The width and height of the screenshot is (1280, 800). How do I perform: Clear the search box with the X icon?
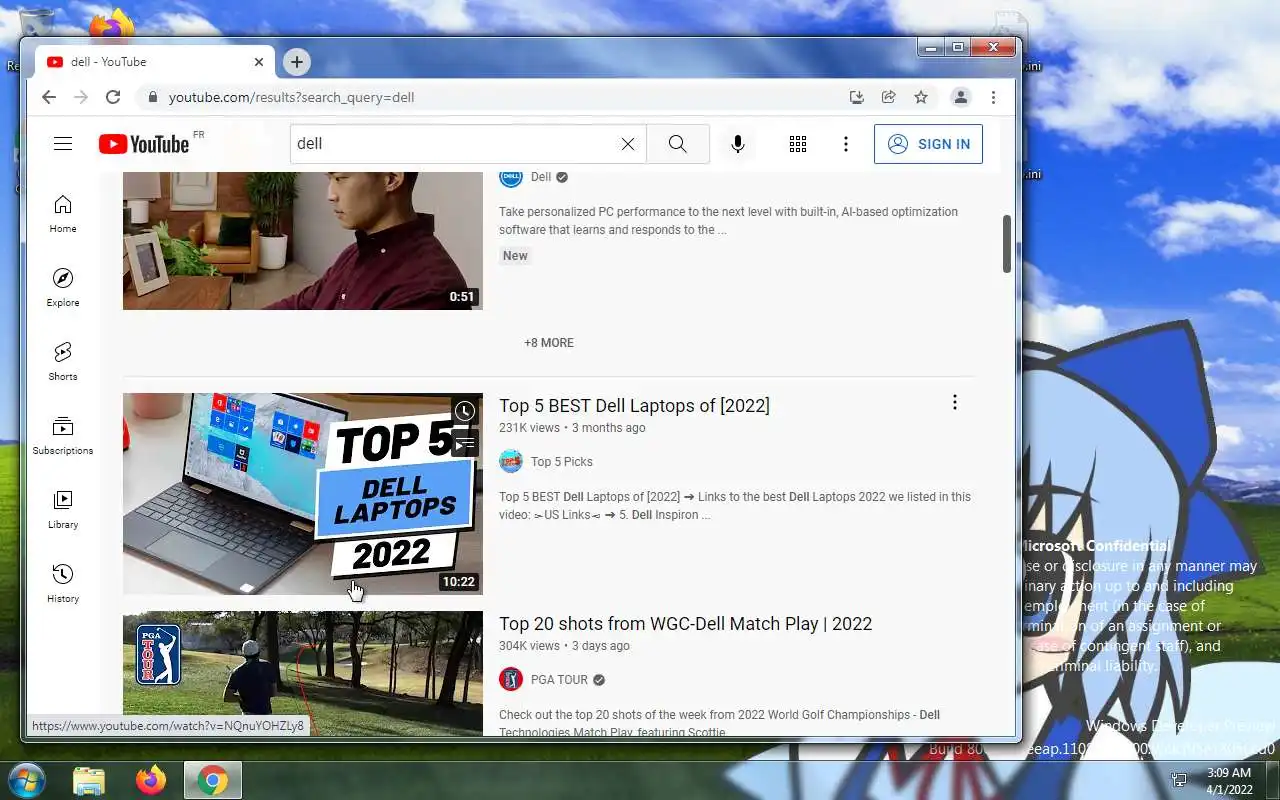[627, 144]
